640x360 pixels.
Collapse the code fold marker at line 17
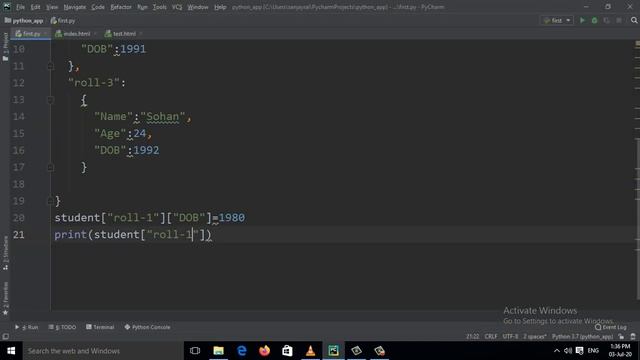pyautogui.click(x=51, y=167)
